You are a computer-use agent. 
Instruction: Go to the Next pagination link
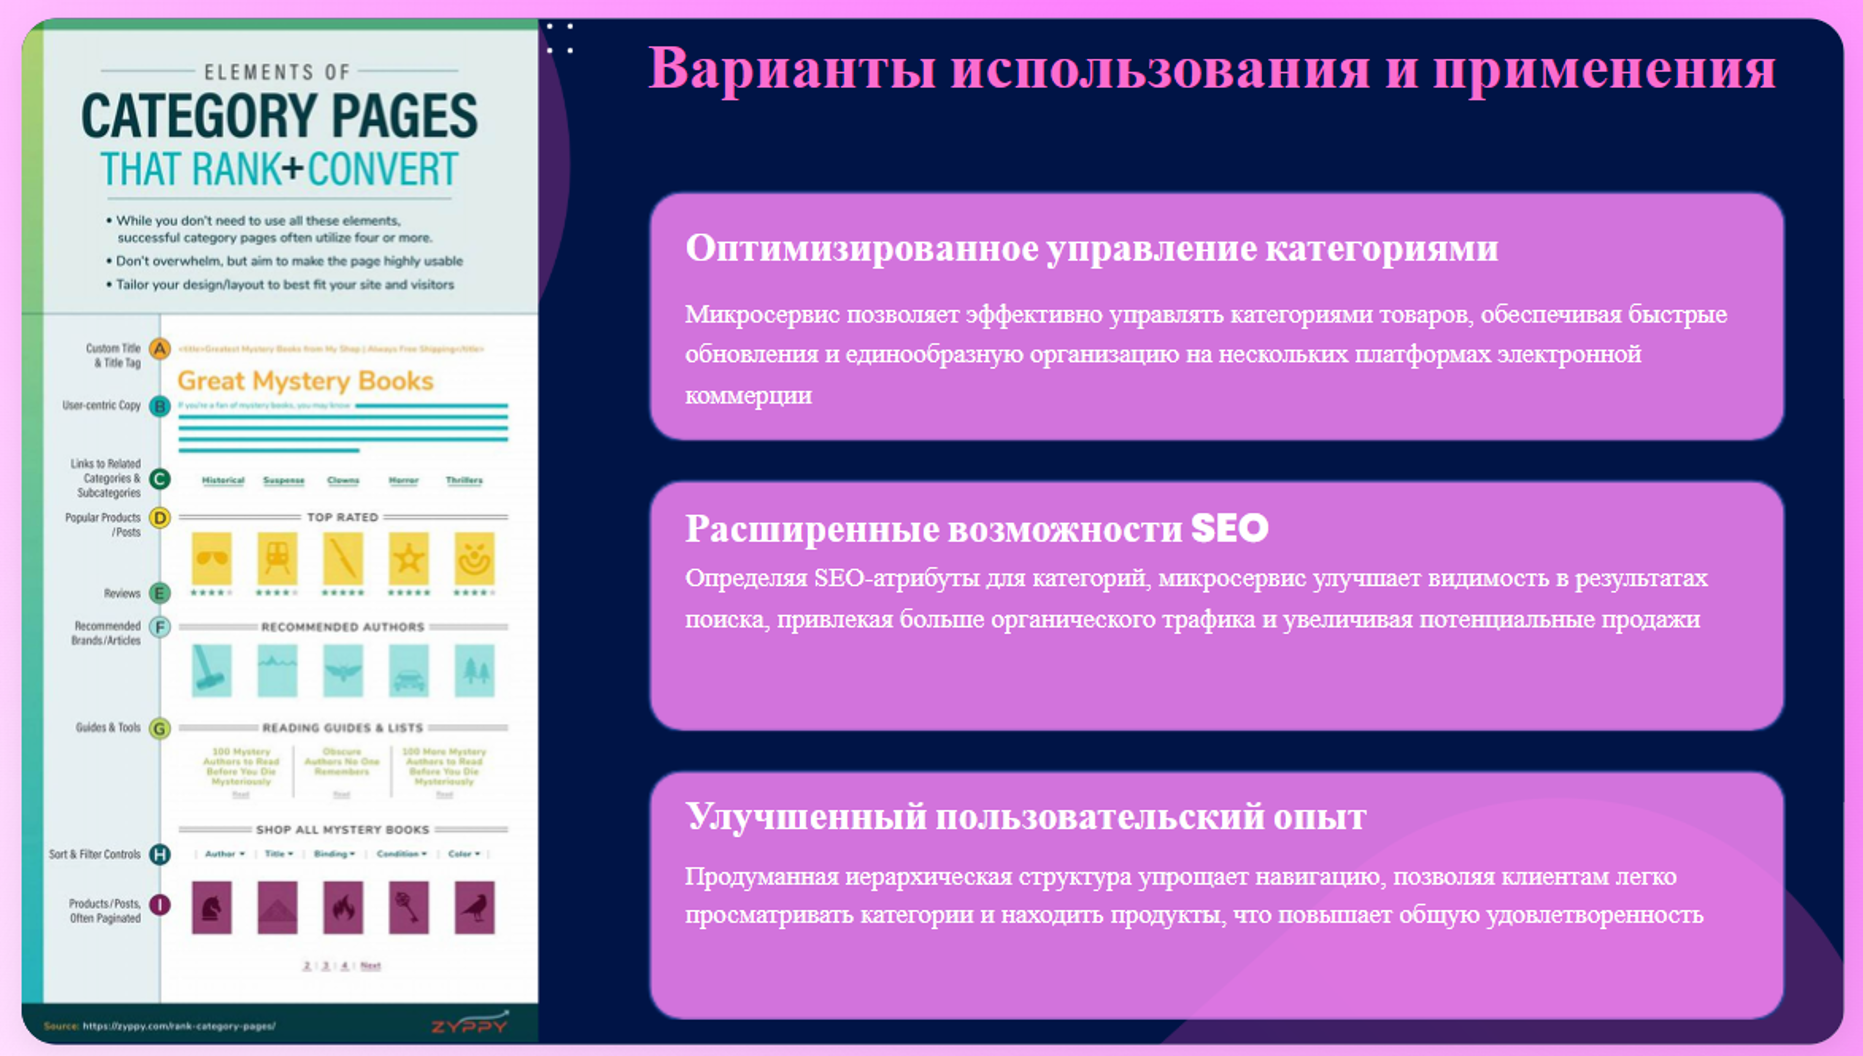[x=370, y=966]
